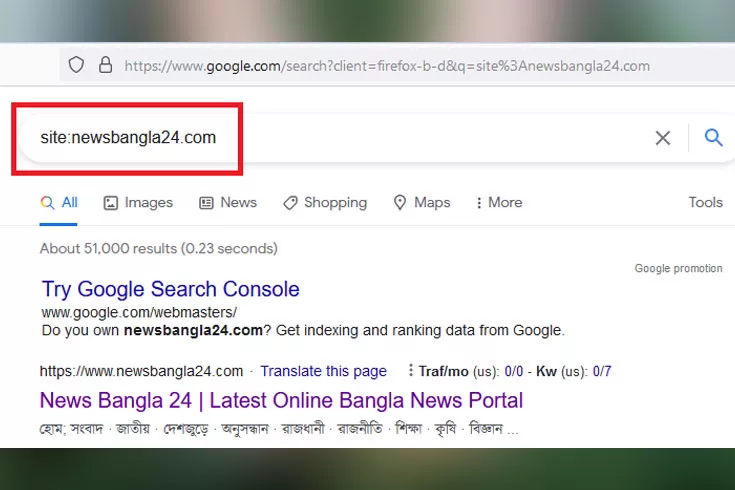Open the Try Google Search Console link
Viewport: 735px width, 490px height.
coord(171,289)
